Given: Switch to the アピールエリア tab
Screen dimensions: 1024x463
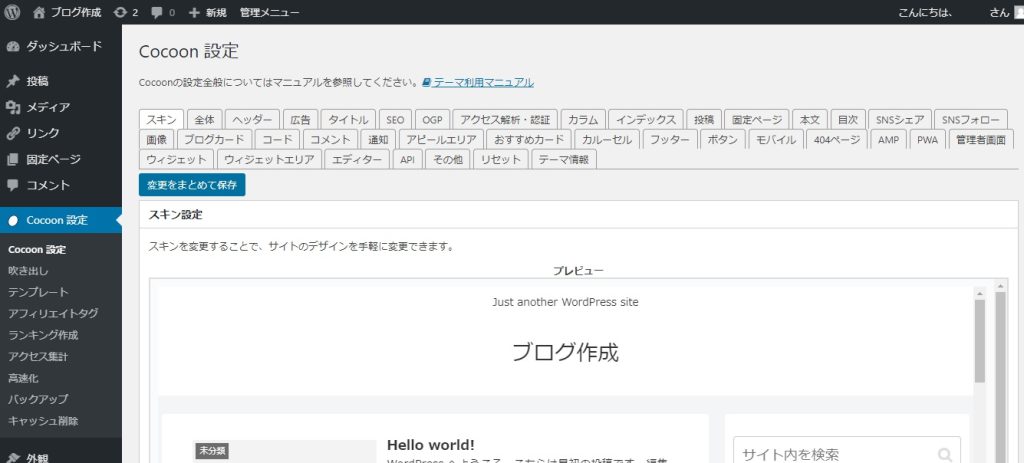Looking at the screenshot, I should pos(442,139).
